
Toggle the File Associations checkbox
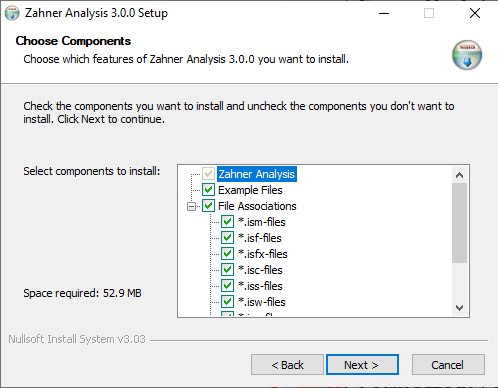(208, 206)
